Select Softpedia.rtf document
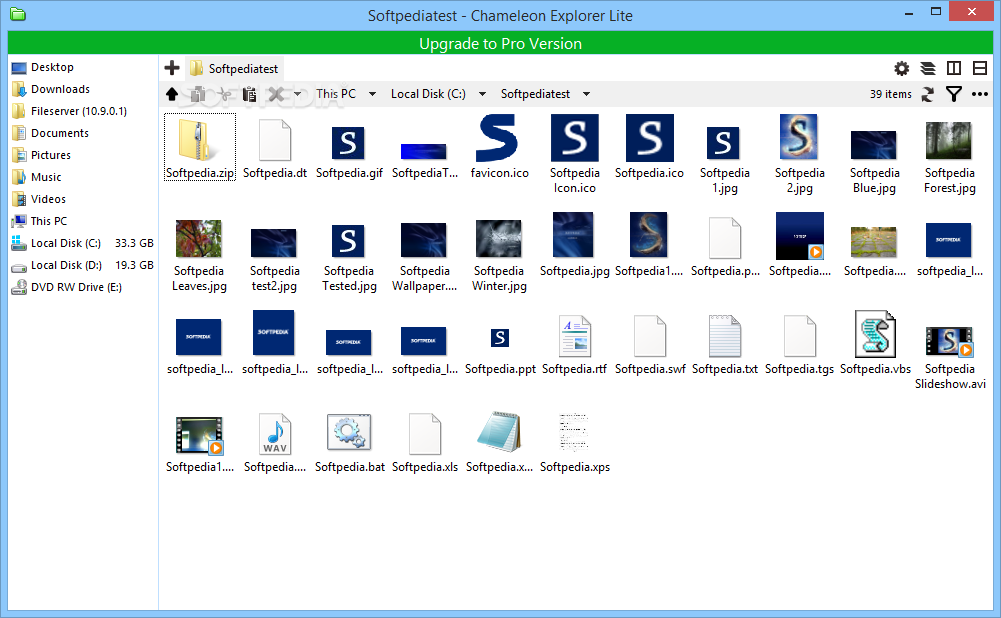 (x=575, y=345)
